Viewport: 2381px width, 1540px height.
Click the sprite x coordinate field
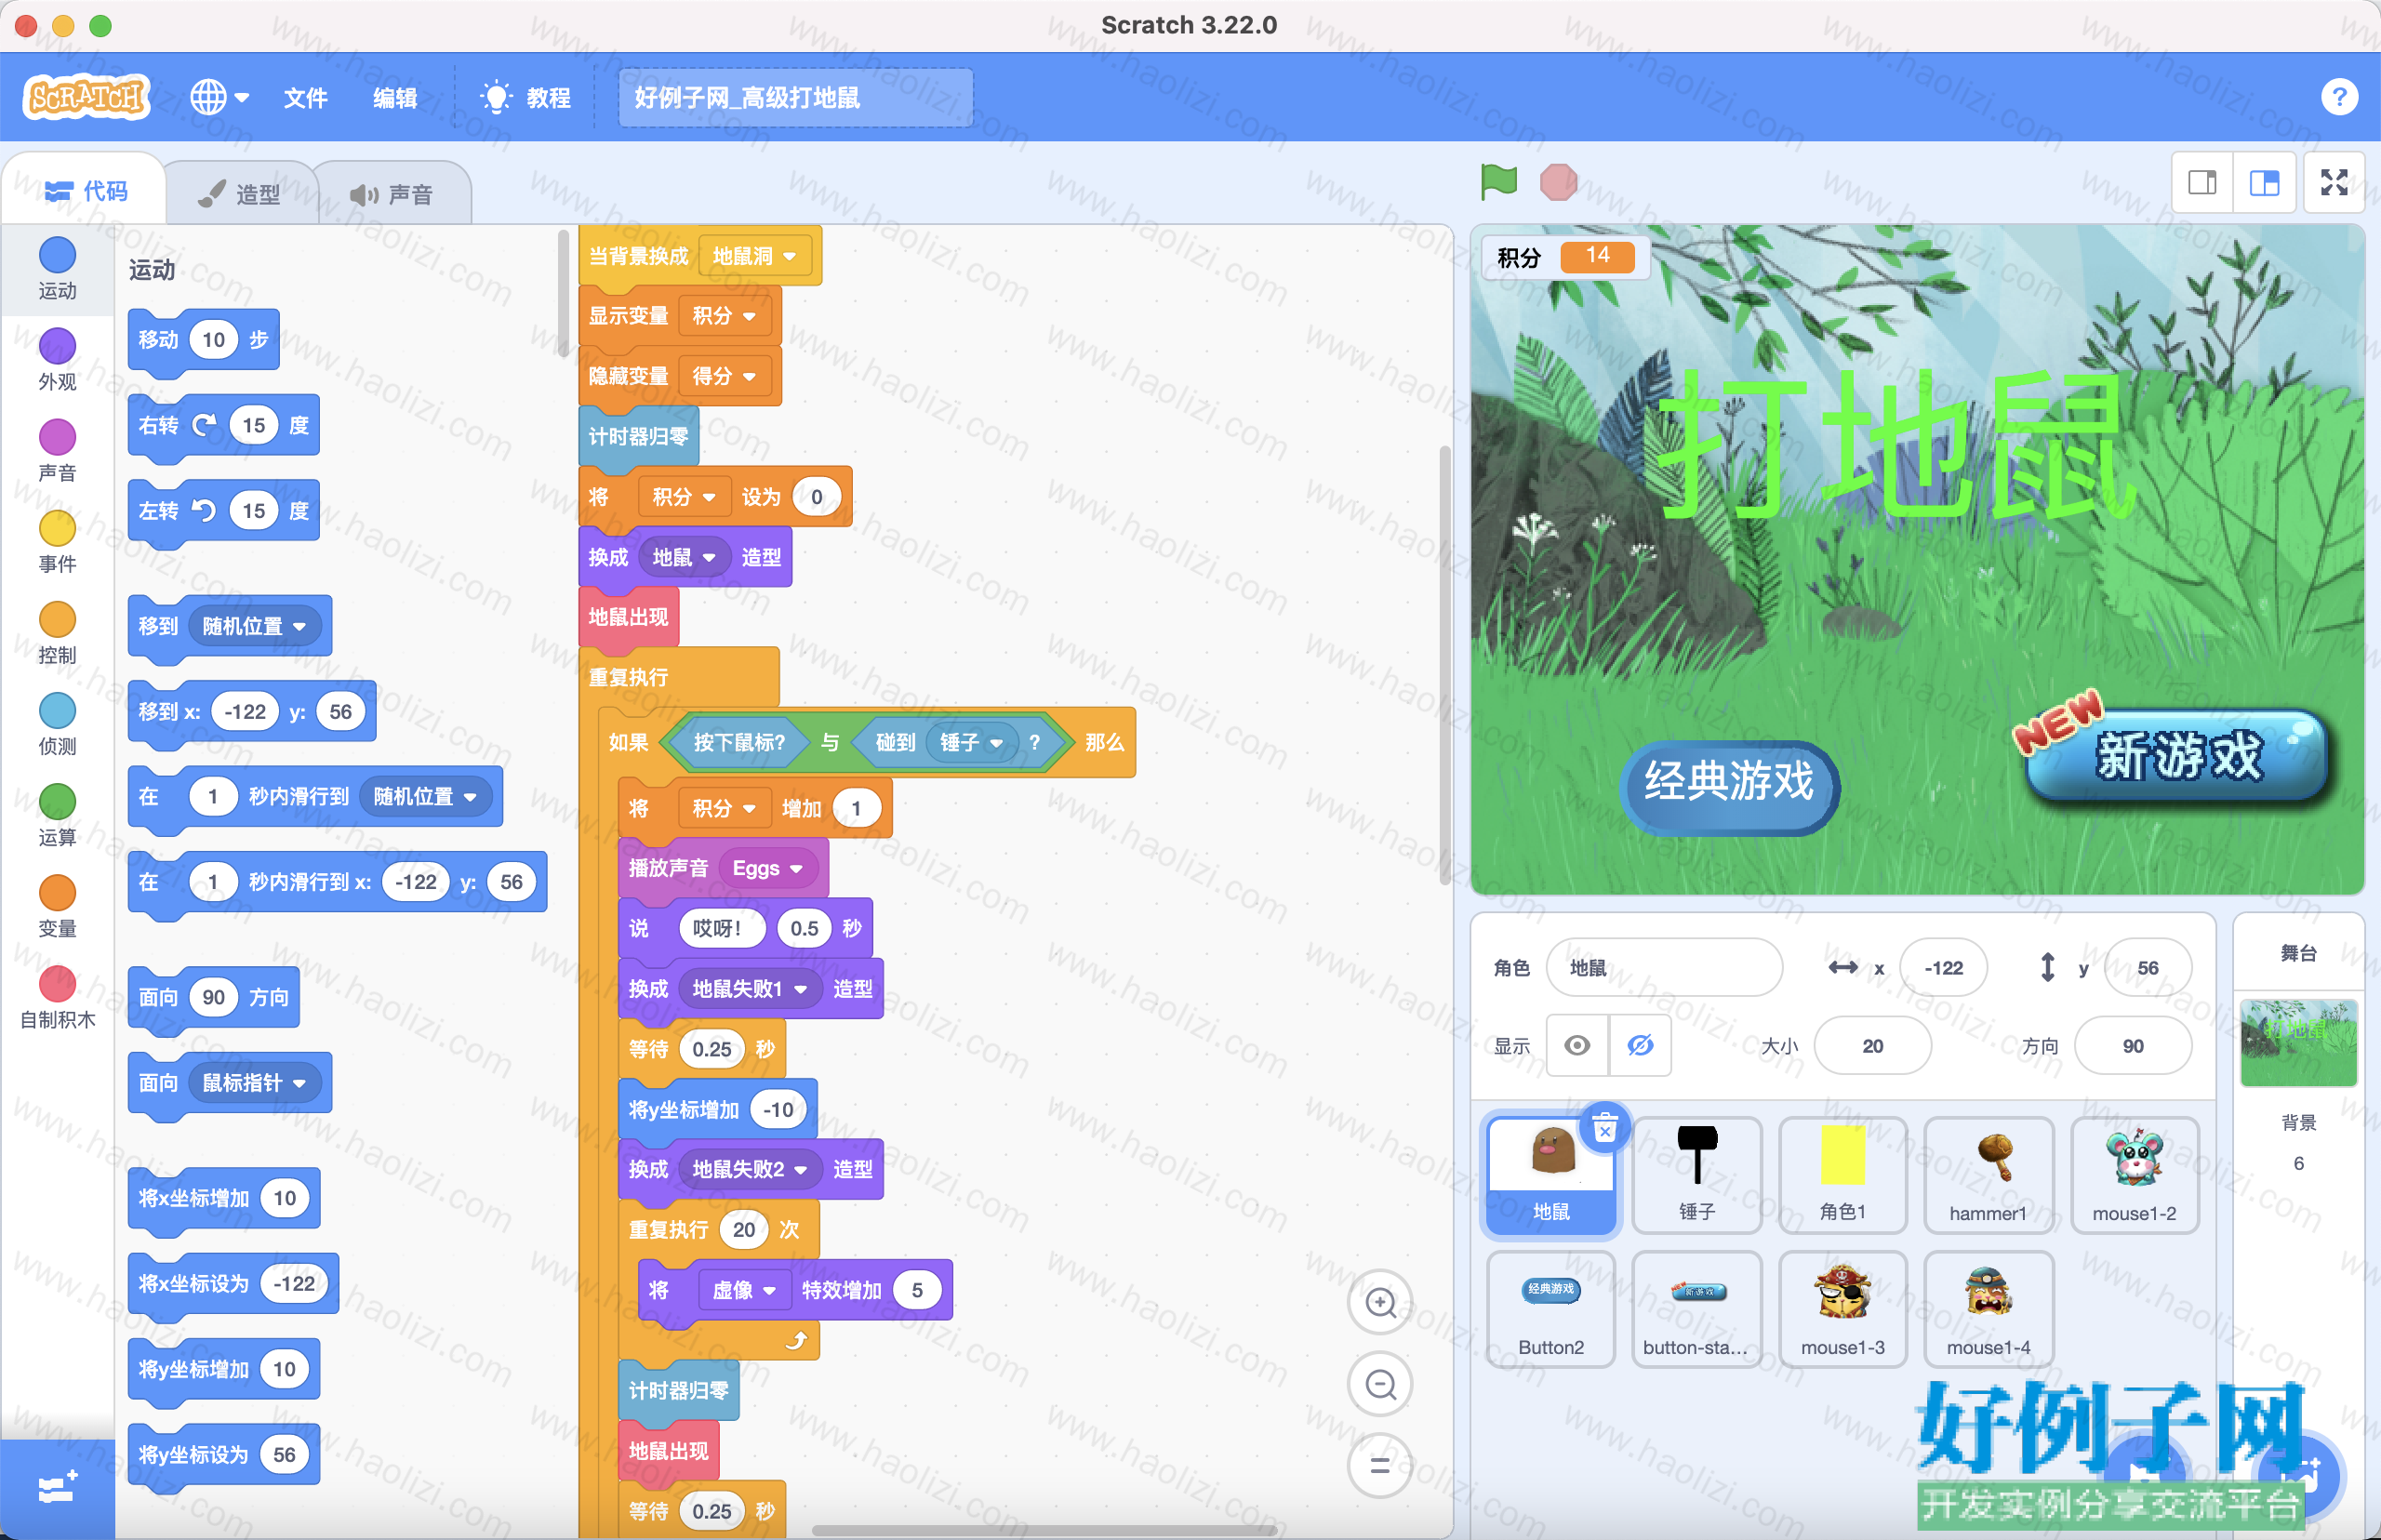(1943, 967)
